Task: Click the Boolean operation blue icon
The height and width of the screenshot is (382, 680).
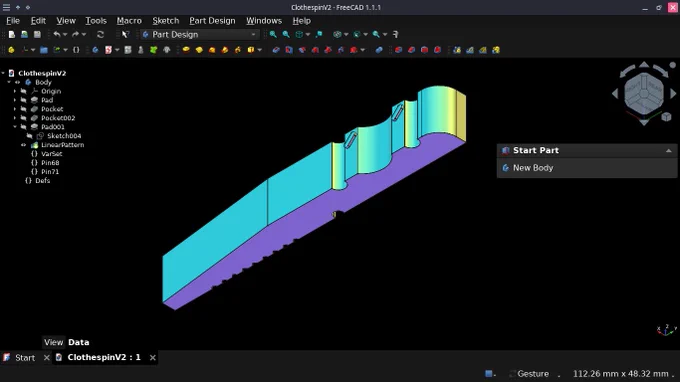Action: 379,50
